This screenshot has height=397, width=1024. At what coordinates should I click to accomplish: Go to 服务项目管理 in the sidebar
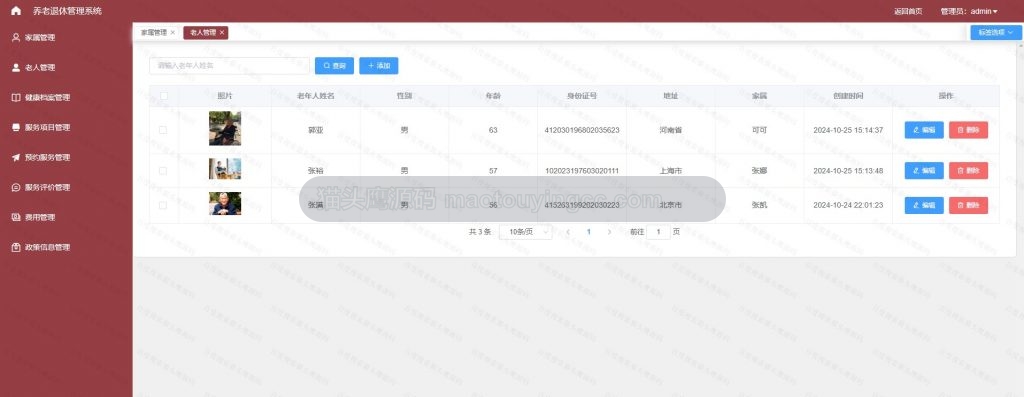coord(47,127)
